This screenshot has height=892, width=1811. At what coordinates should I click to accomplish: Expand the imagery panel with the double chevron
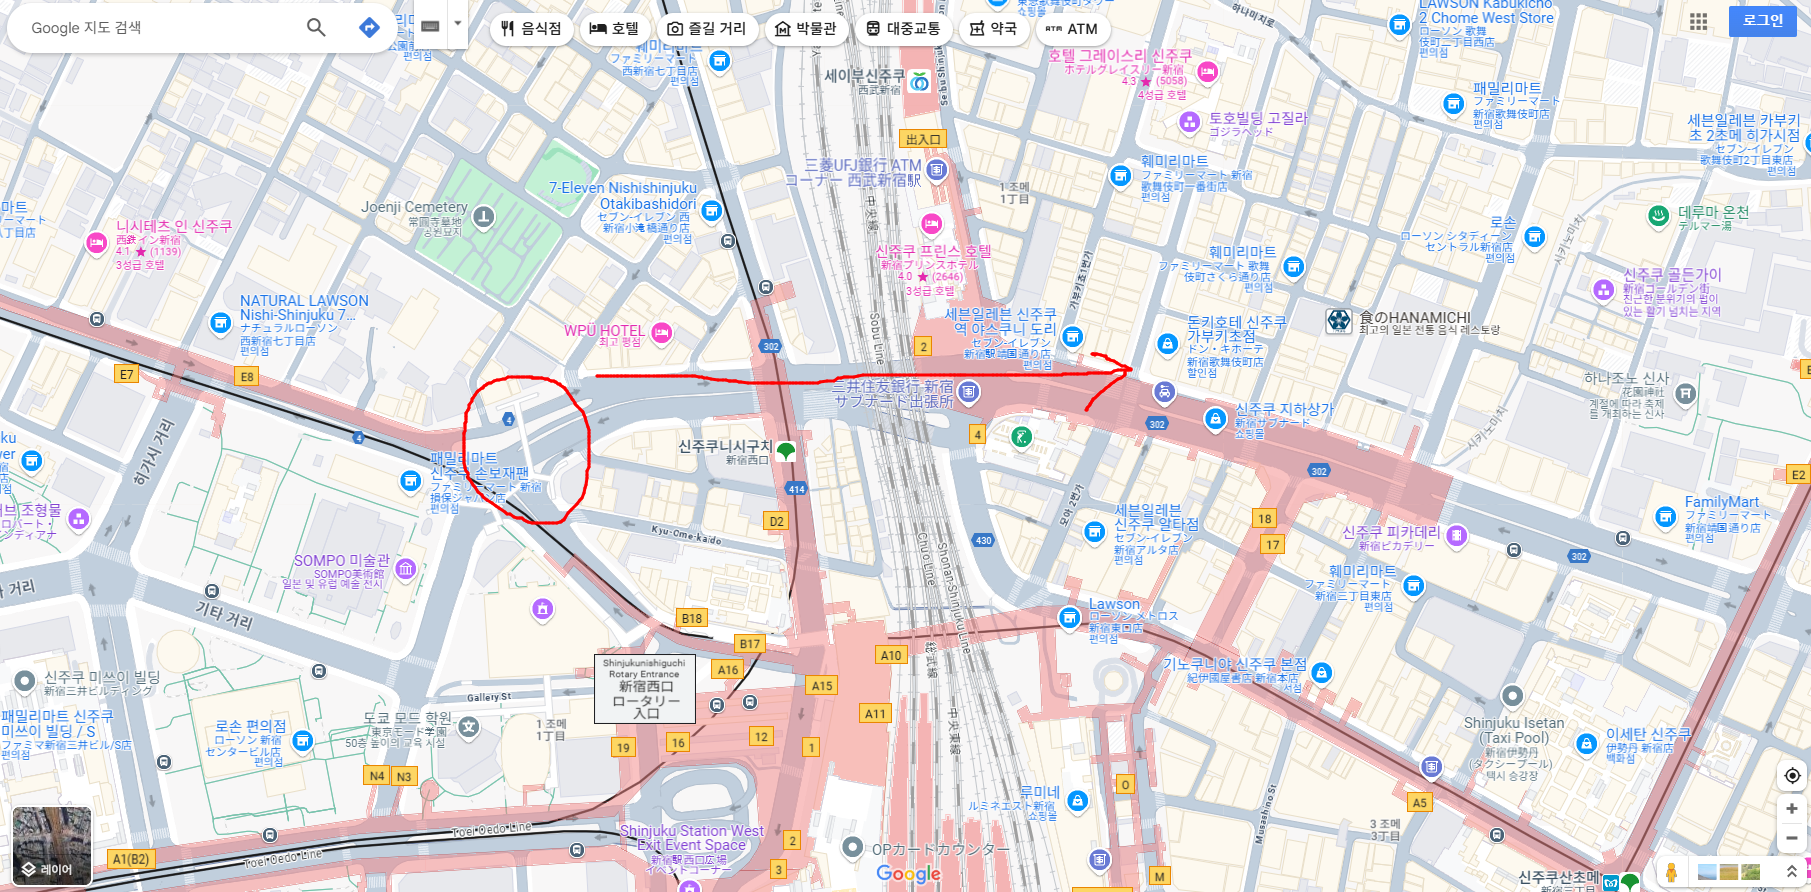point(1792,872)
